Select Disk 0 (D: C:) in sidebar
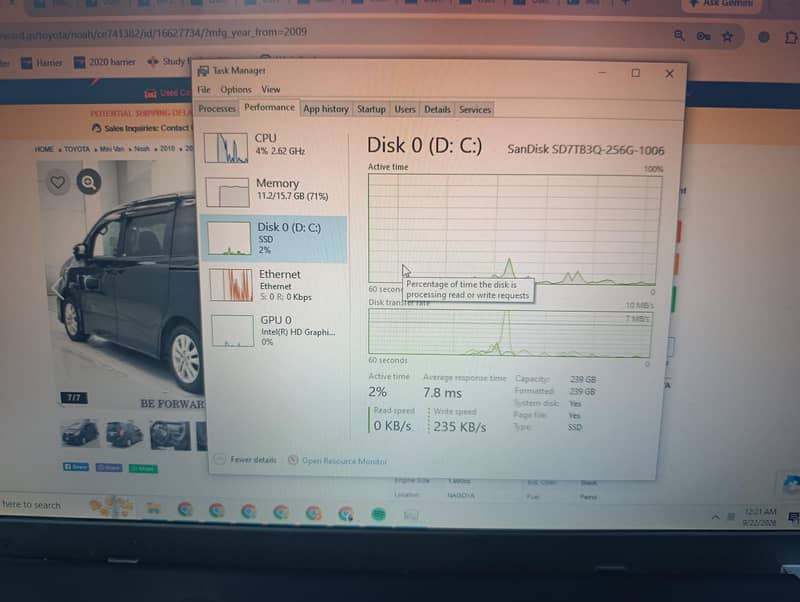This screenshot has height=602, width=800. [x=274, y=239]
